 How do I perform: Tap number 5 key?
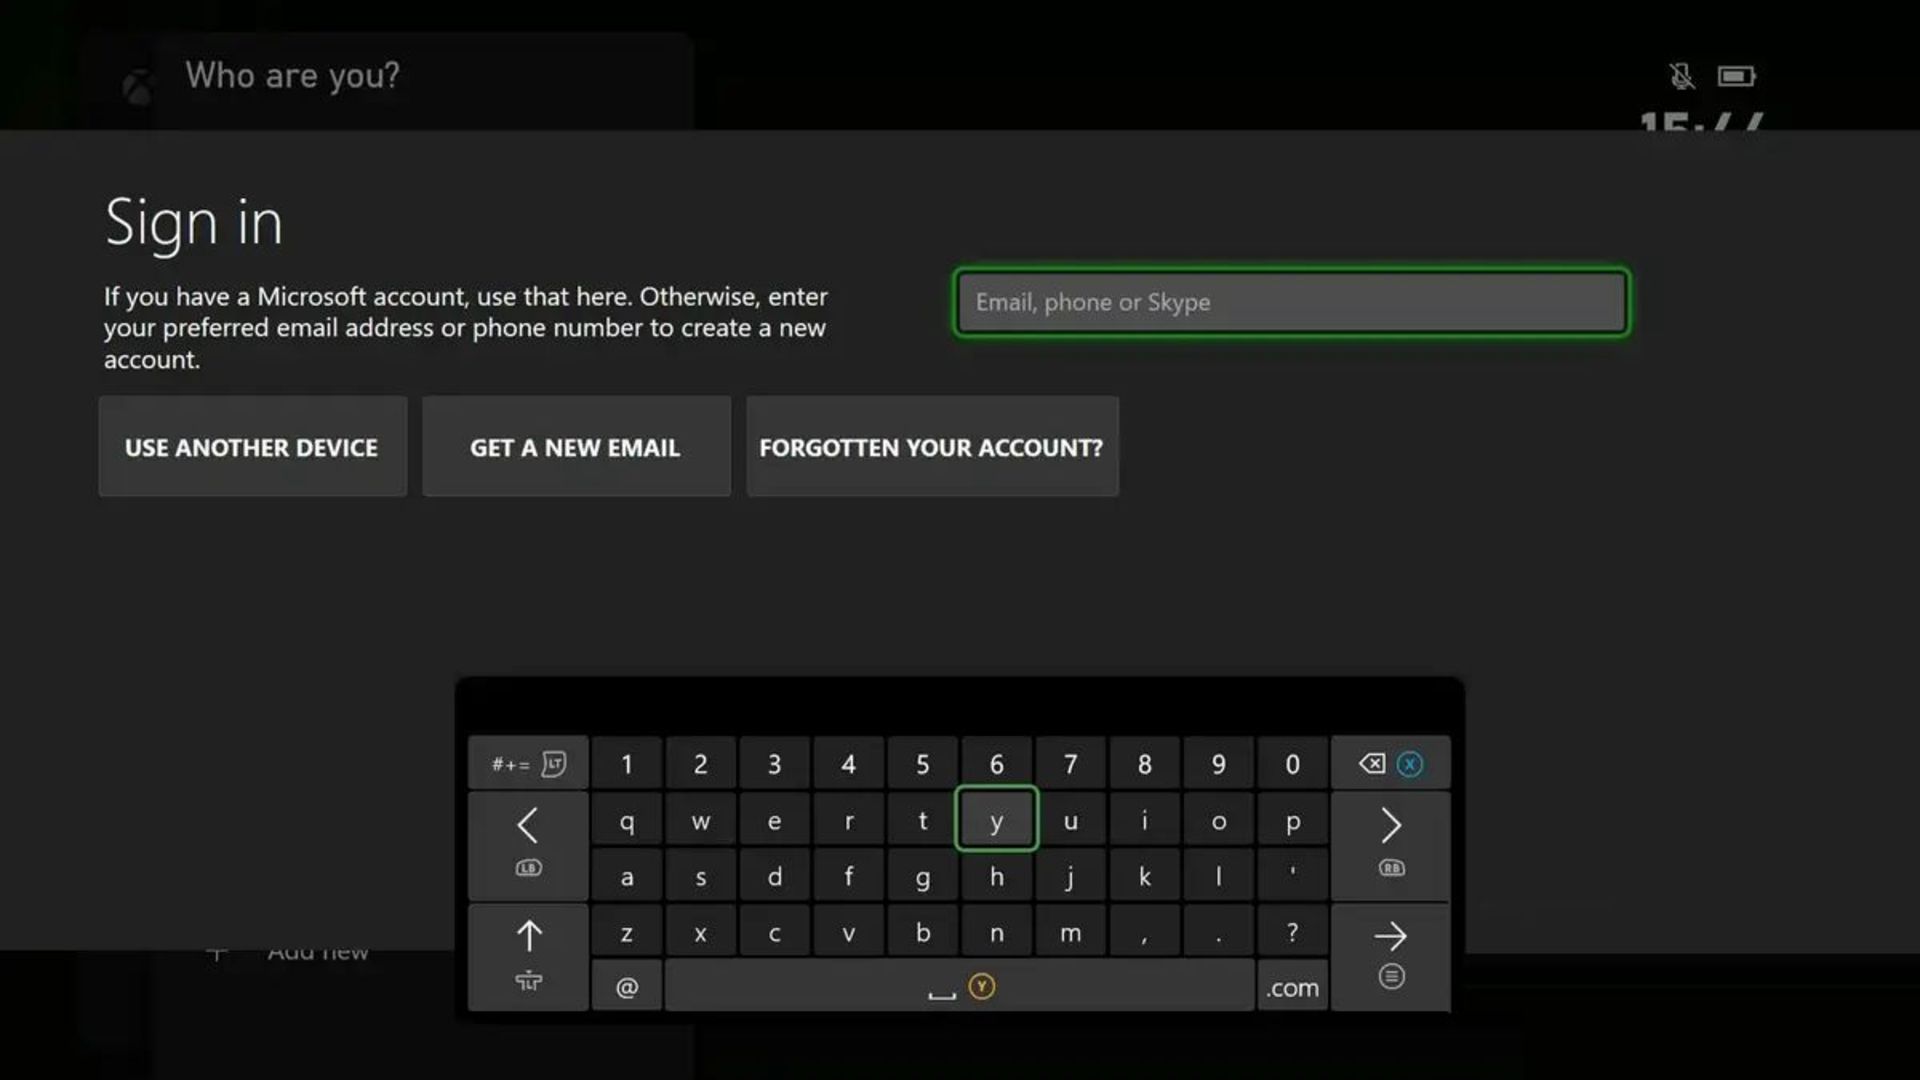(x=923, y=764)
